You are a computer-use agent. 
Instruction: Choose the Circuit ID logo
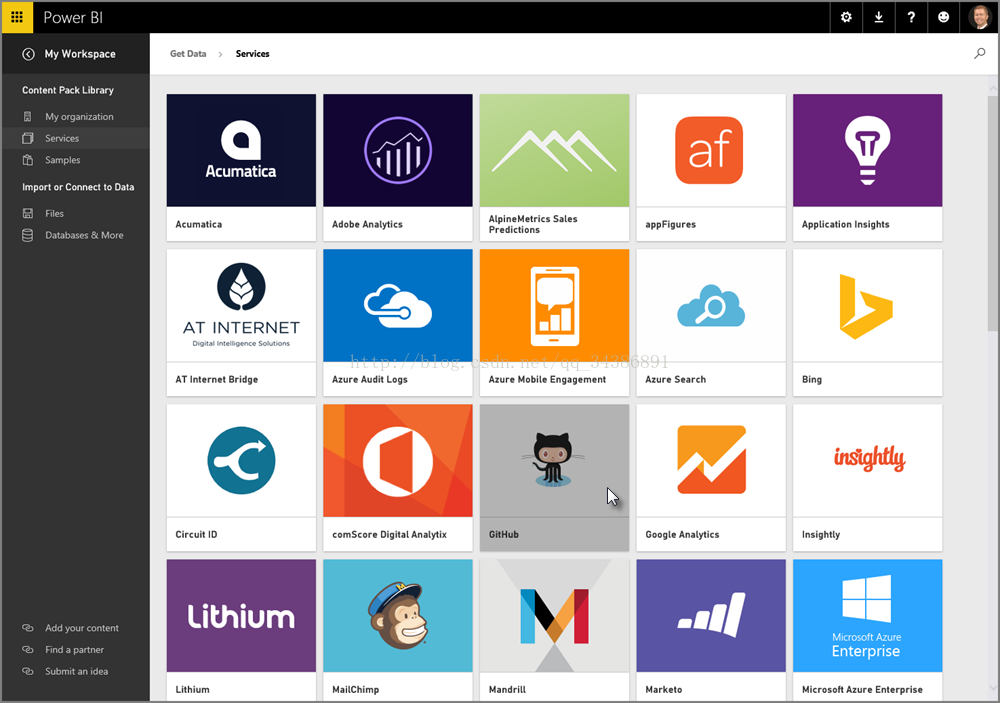click(241, 461)
